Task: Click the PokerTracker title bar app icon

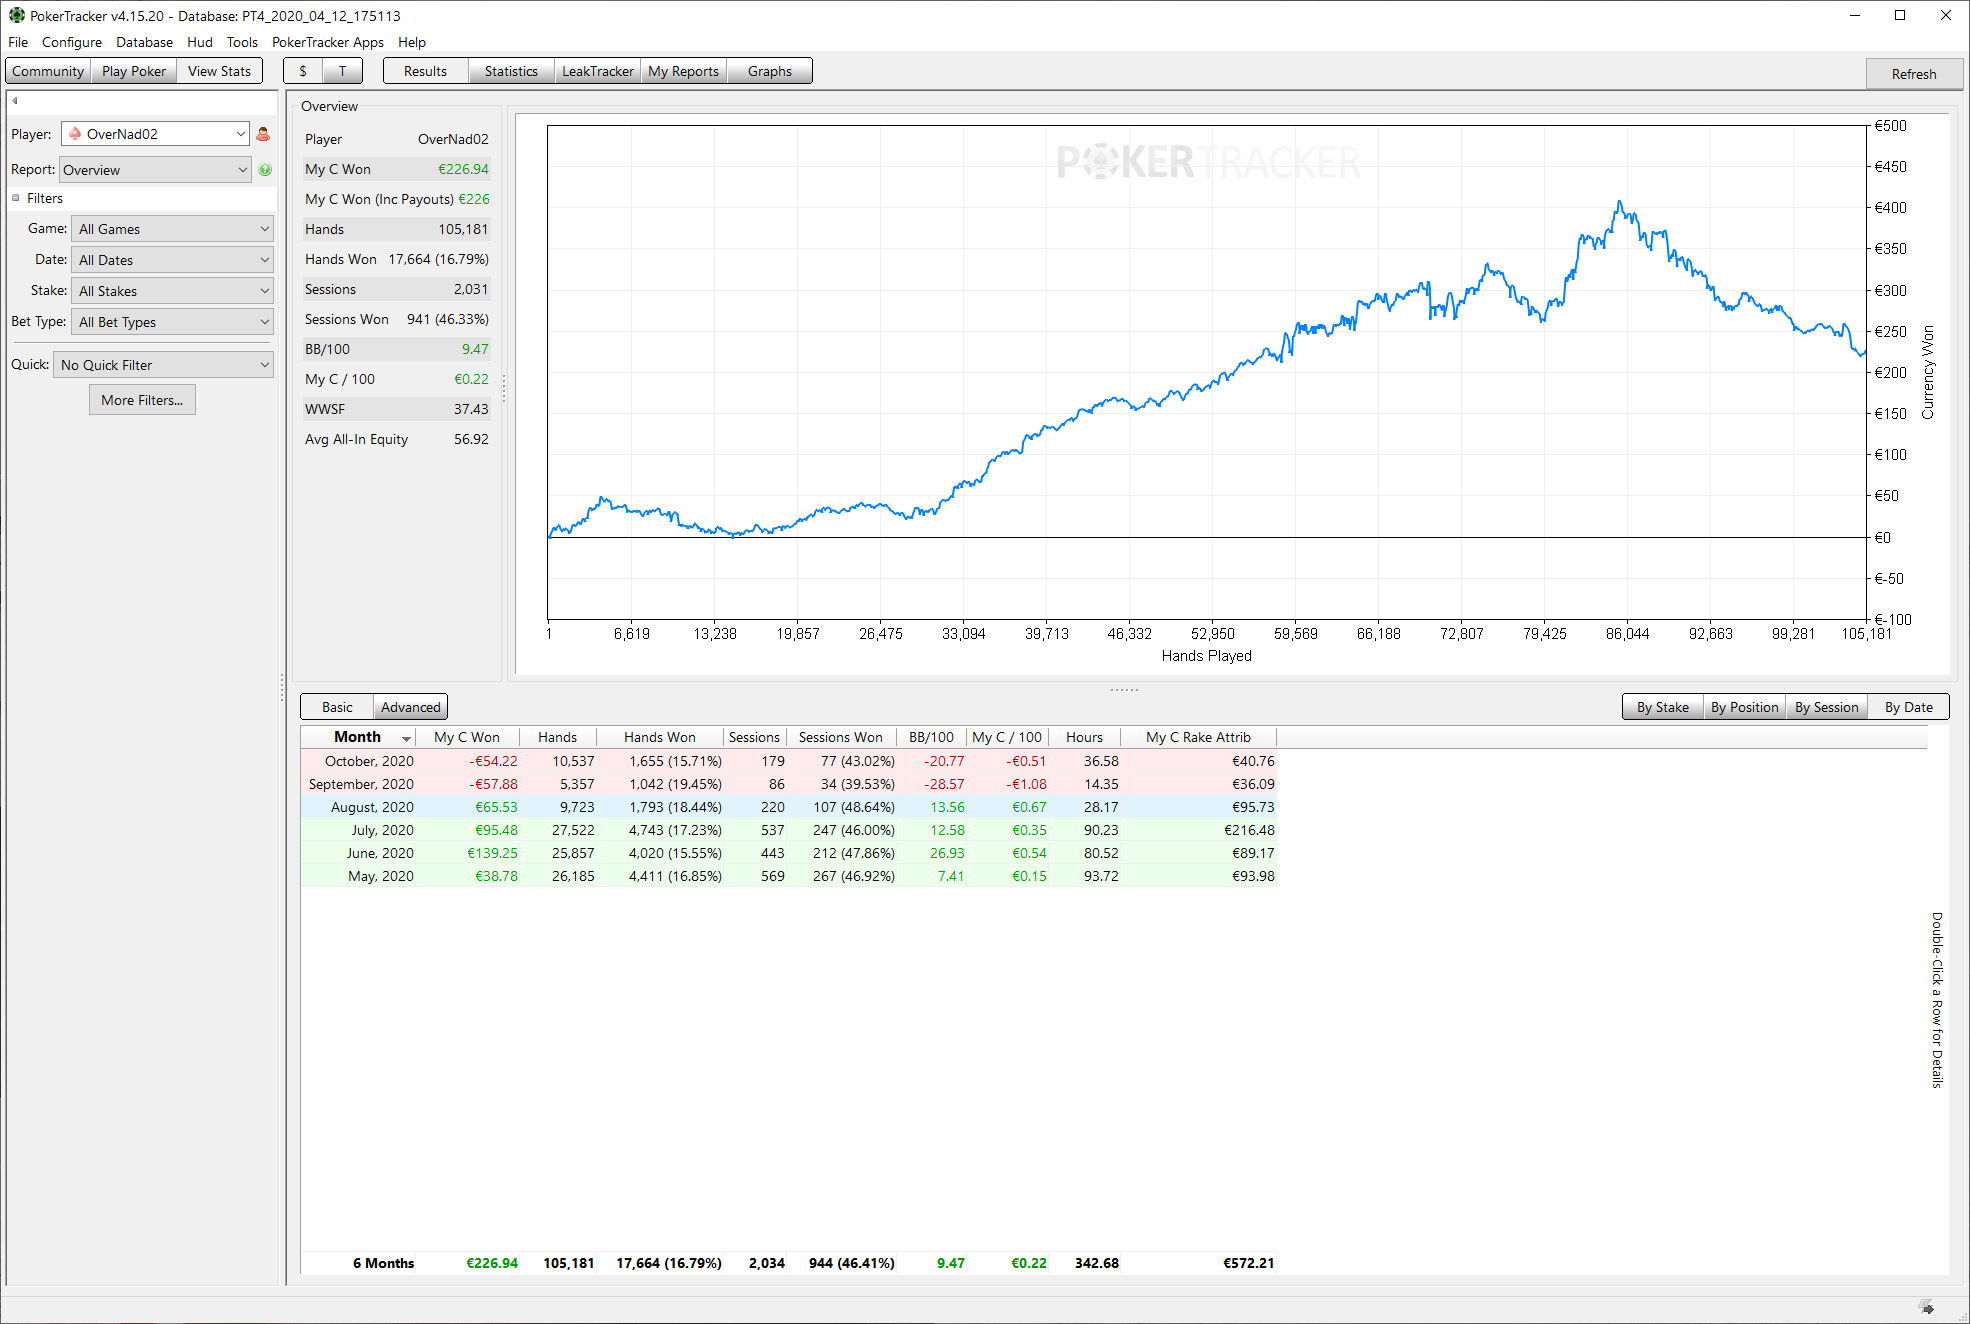Action: pyautogui.click(x=16, y=15)
